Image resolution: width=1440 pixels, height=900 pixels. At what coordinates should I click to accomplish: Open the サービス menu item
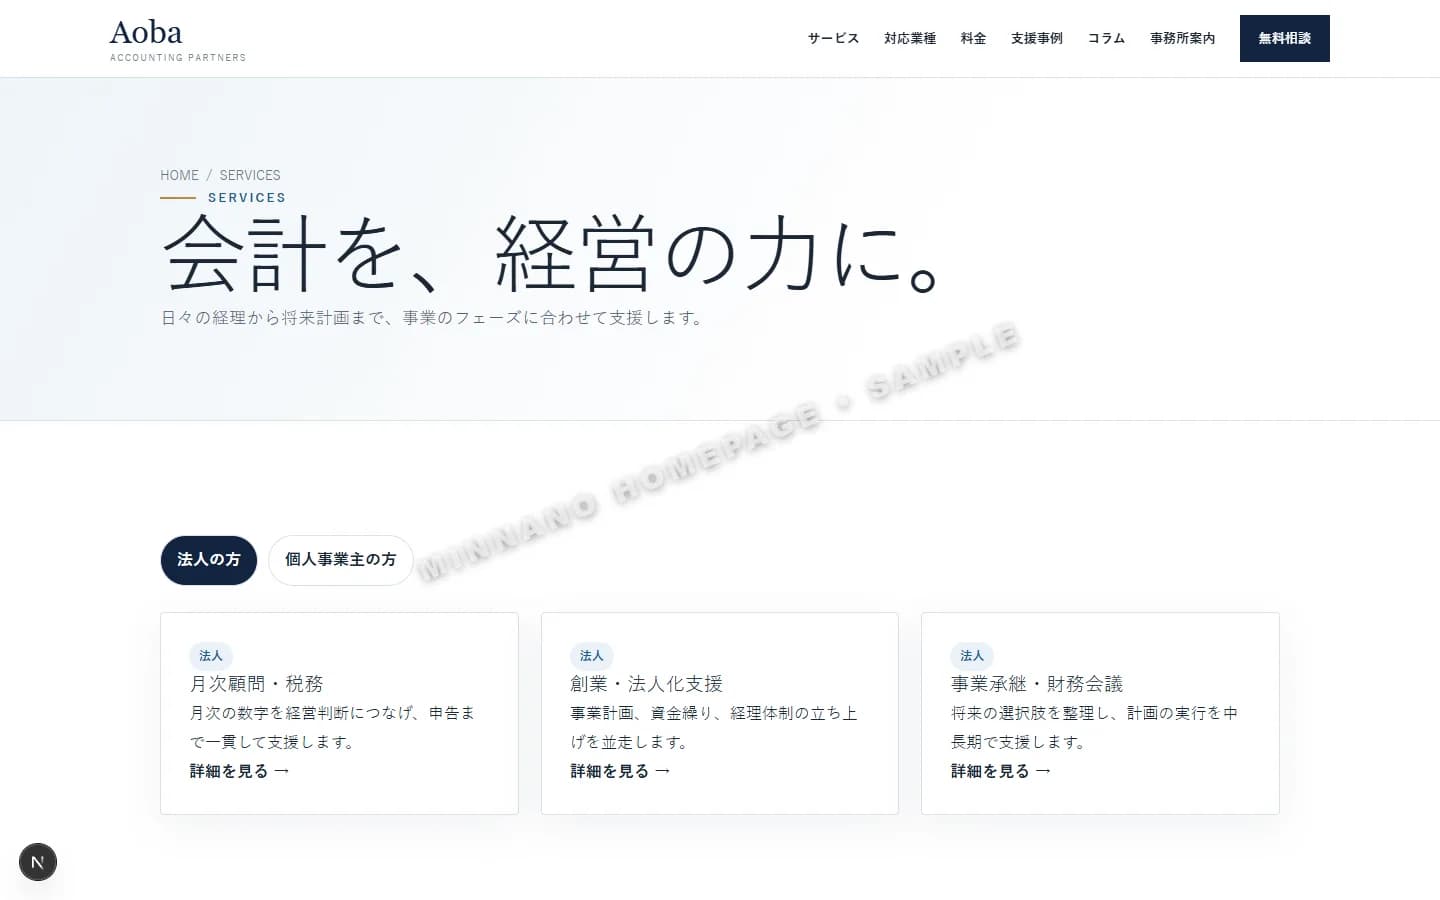(833, 38)
